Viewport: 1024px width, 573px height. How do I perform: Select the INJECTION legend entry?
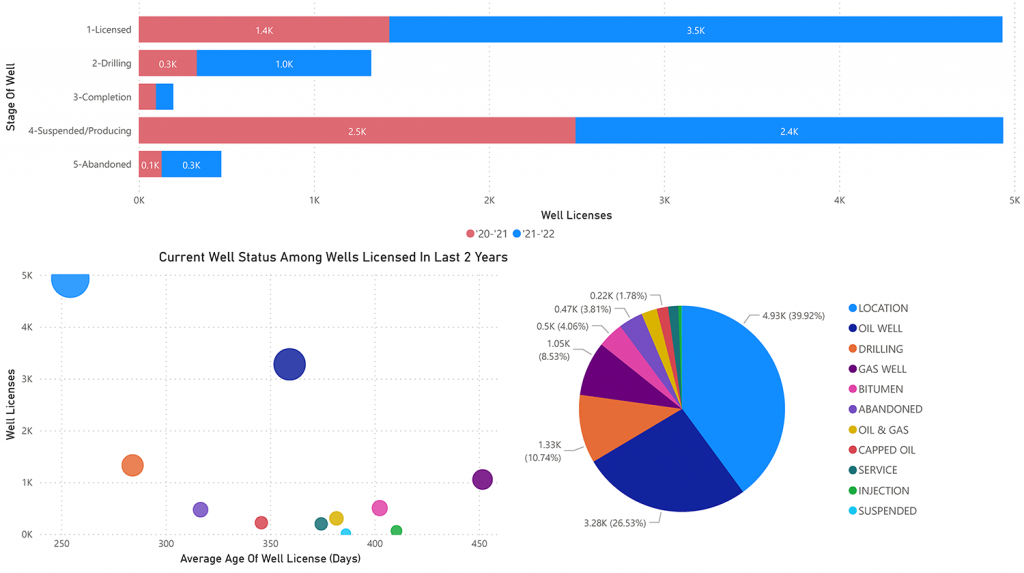pyautogui.click(x=879, y=491)
